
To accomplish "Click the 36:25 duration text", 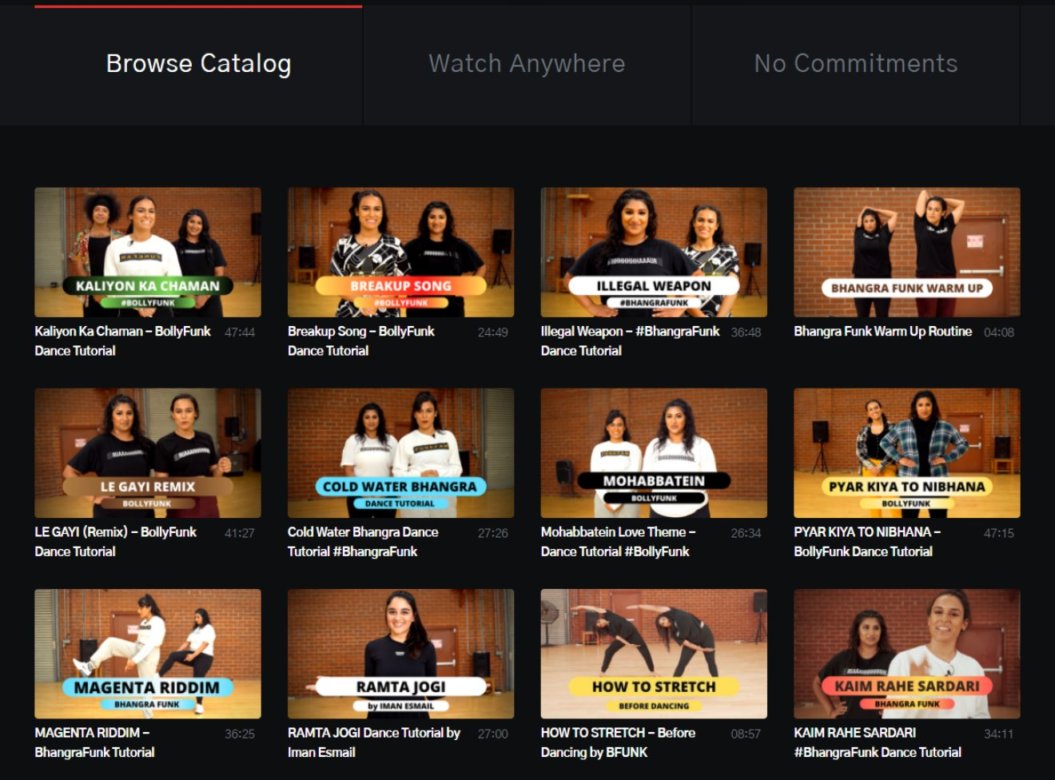I will (x=240, y=734).
